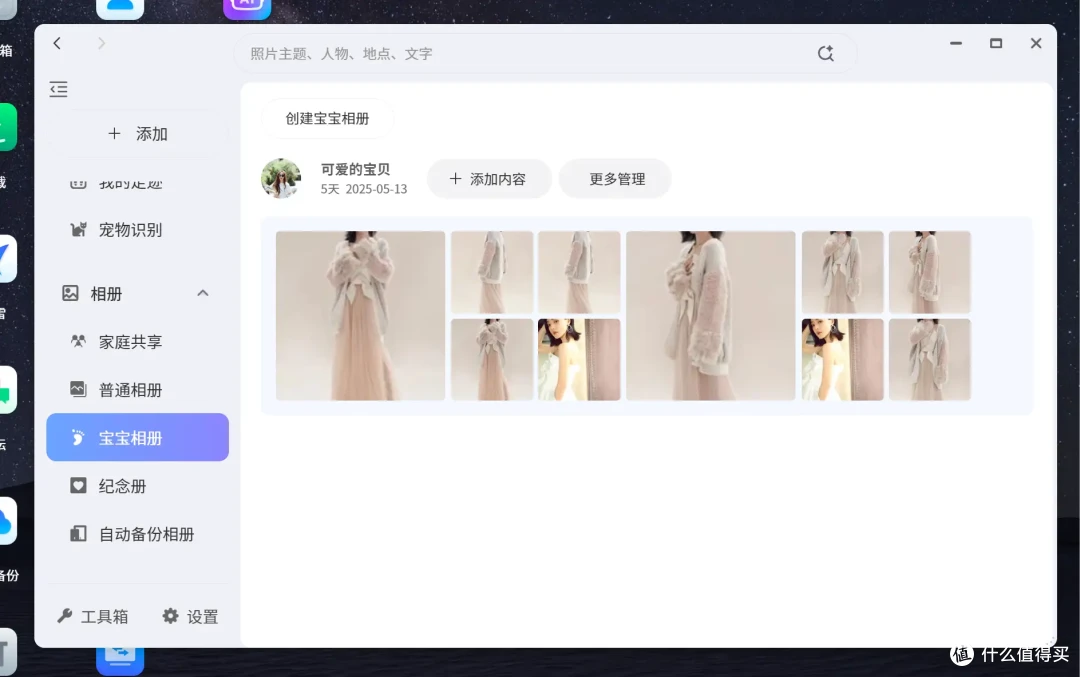The height and width of the screenshot is (677, 1080).
Task: Maximize the photo app window
Action: click(995, 43)
